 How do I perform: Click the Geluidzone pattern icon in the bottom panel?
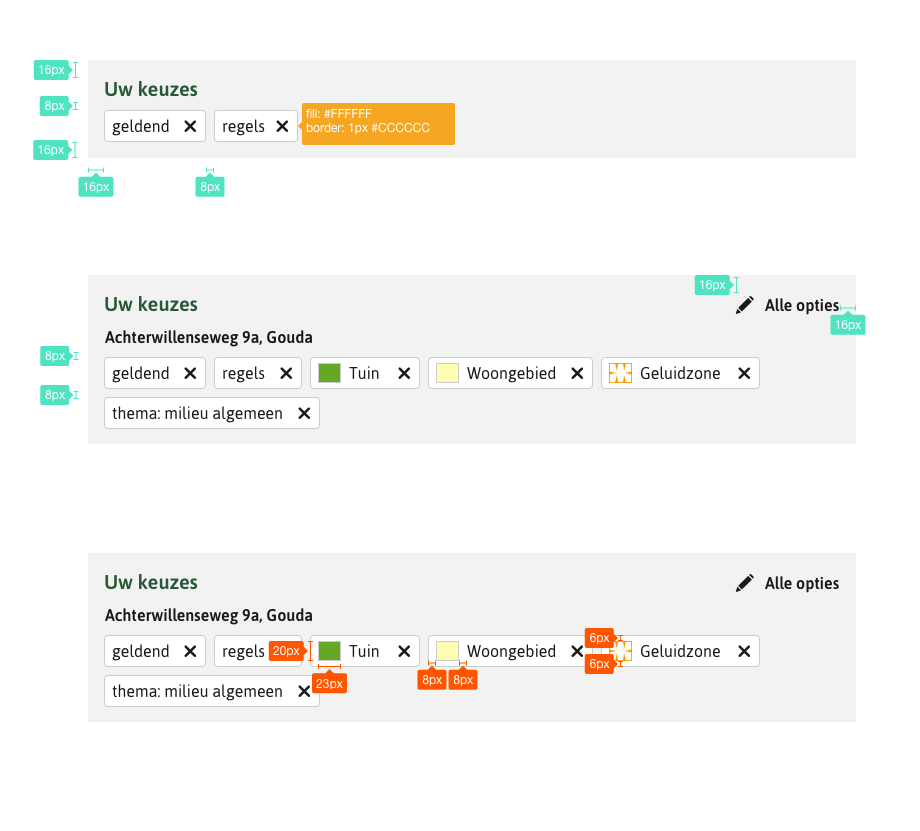621,651
